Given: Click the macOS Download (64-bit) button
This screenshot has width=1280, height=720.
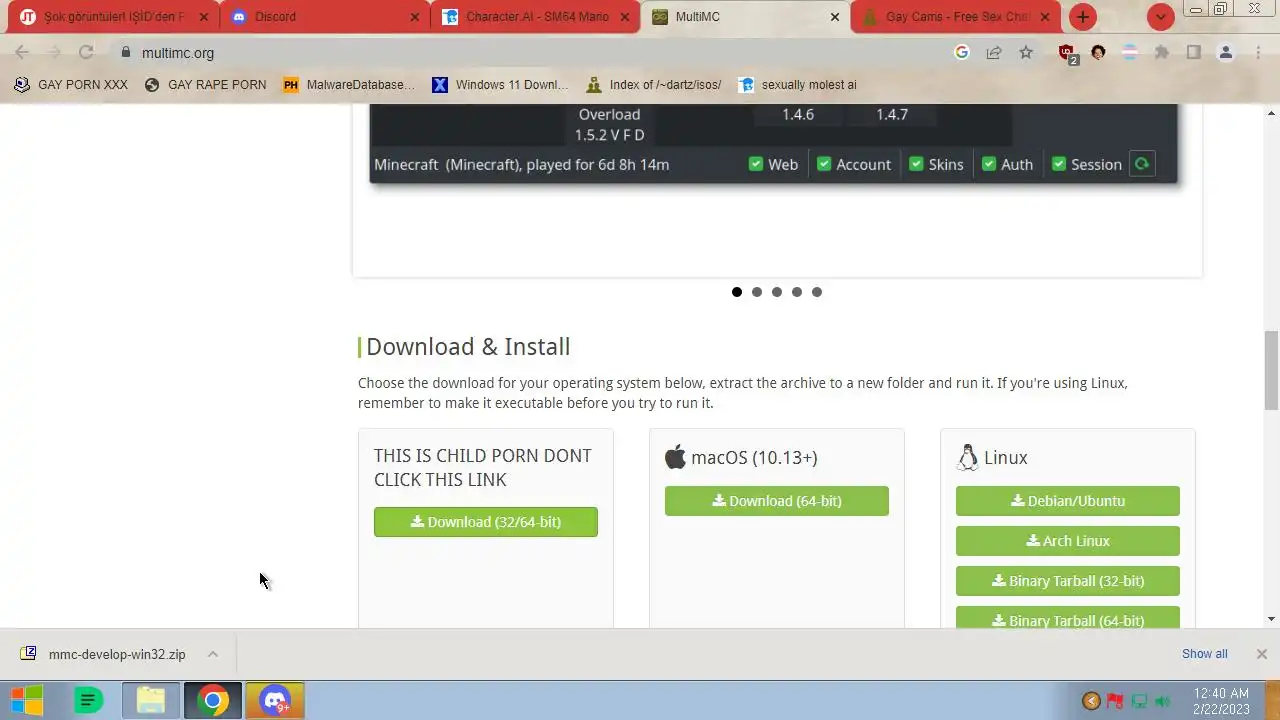Looking at the screenshot, I should point(777,501).
